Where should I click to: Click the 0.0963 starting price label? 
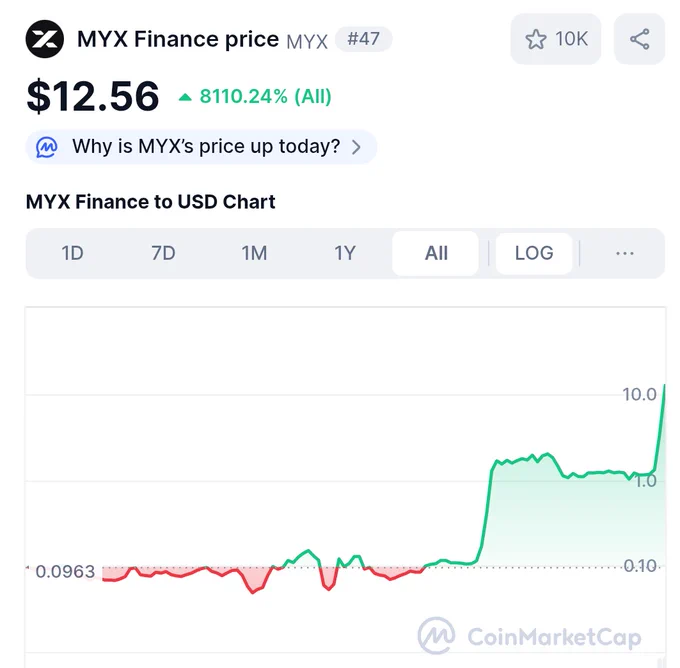pyautogui.click(x=65, y=572)
